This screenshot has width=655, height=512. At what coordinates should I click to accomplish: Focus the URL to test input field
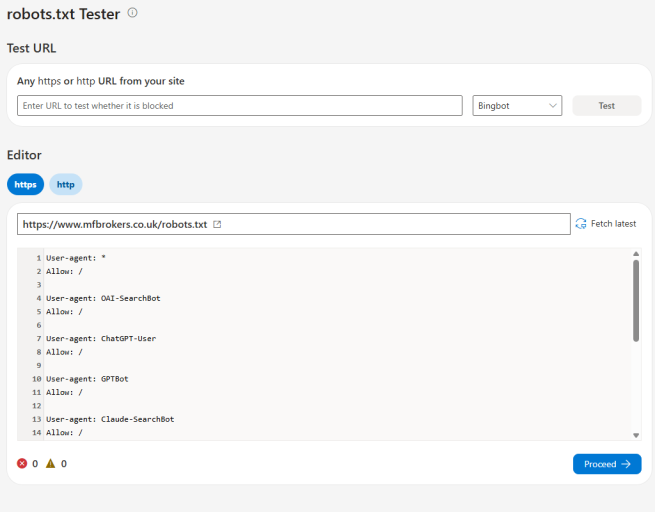tap(240, 106)
